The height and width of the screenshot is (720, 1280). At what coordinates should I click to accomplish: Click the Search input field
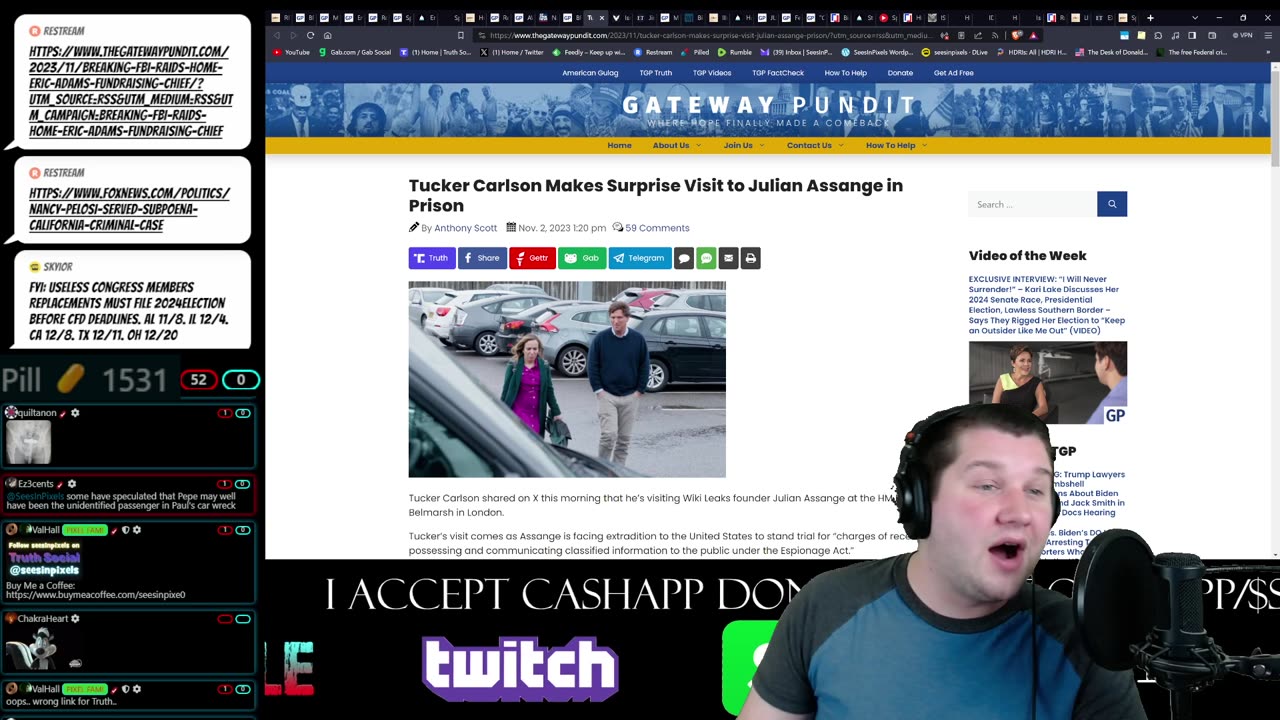(1032, 204)
